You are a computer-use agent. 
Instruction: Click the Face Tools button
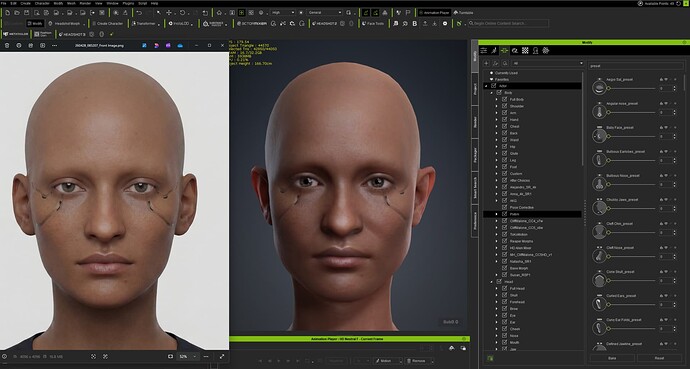click(x=373, y=24)
